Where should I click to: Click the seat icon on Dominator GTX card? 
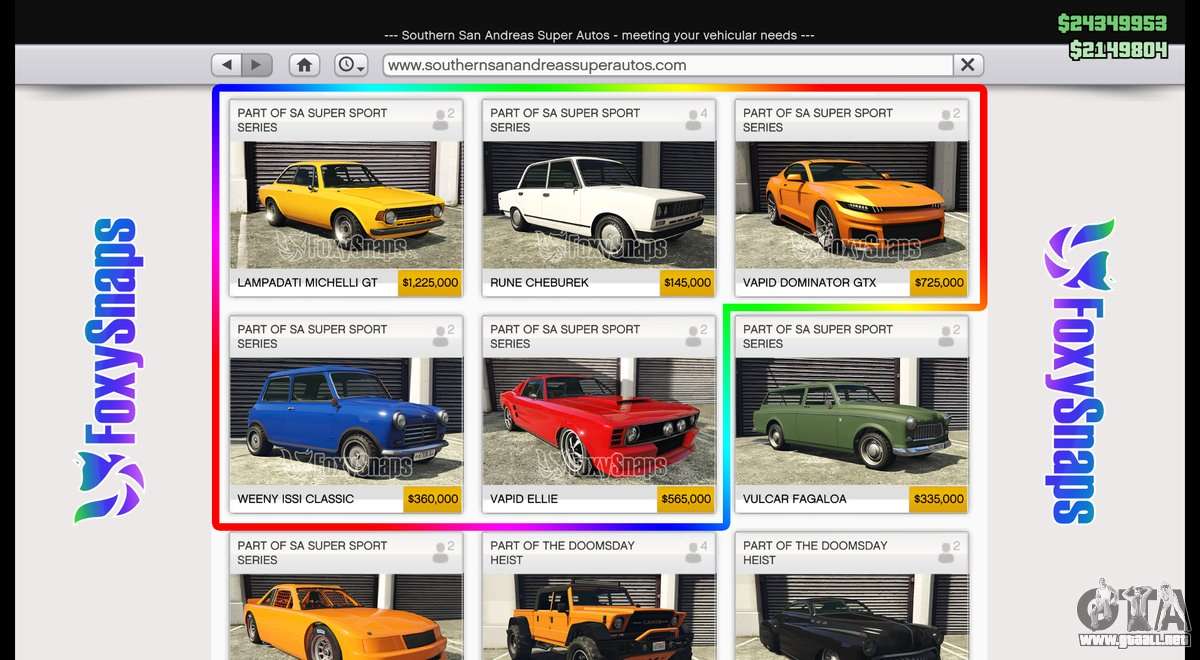pyautogui.click(x=949, y=120)
